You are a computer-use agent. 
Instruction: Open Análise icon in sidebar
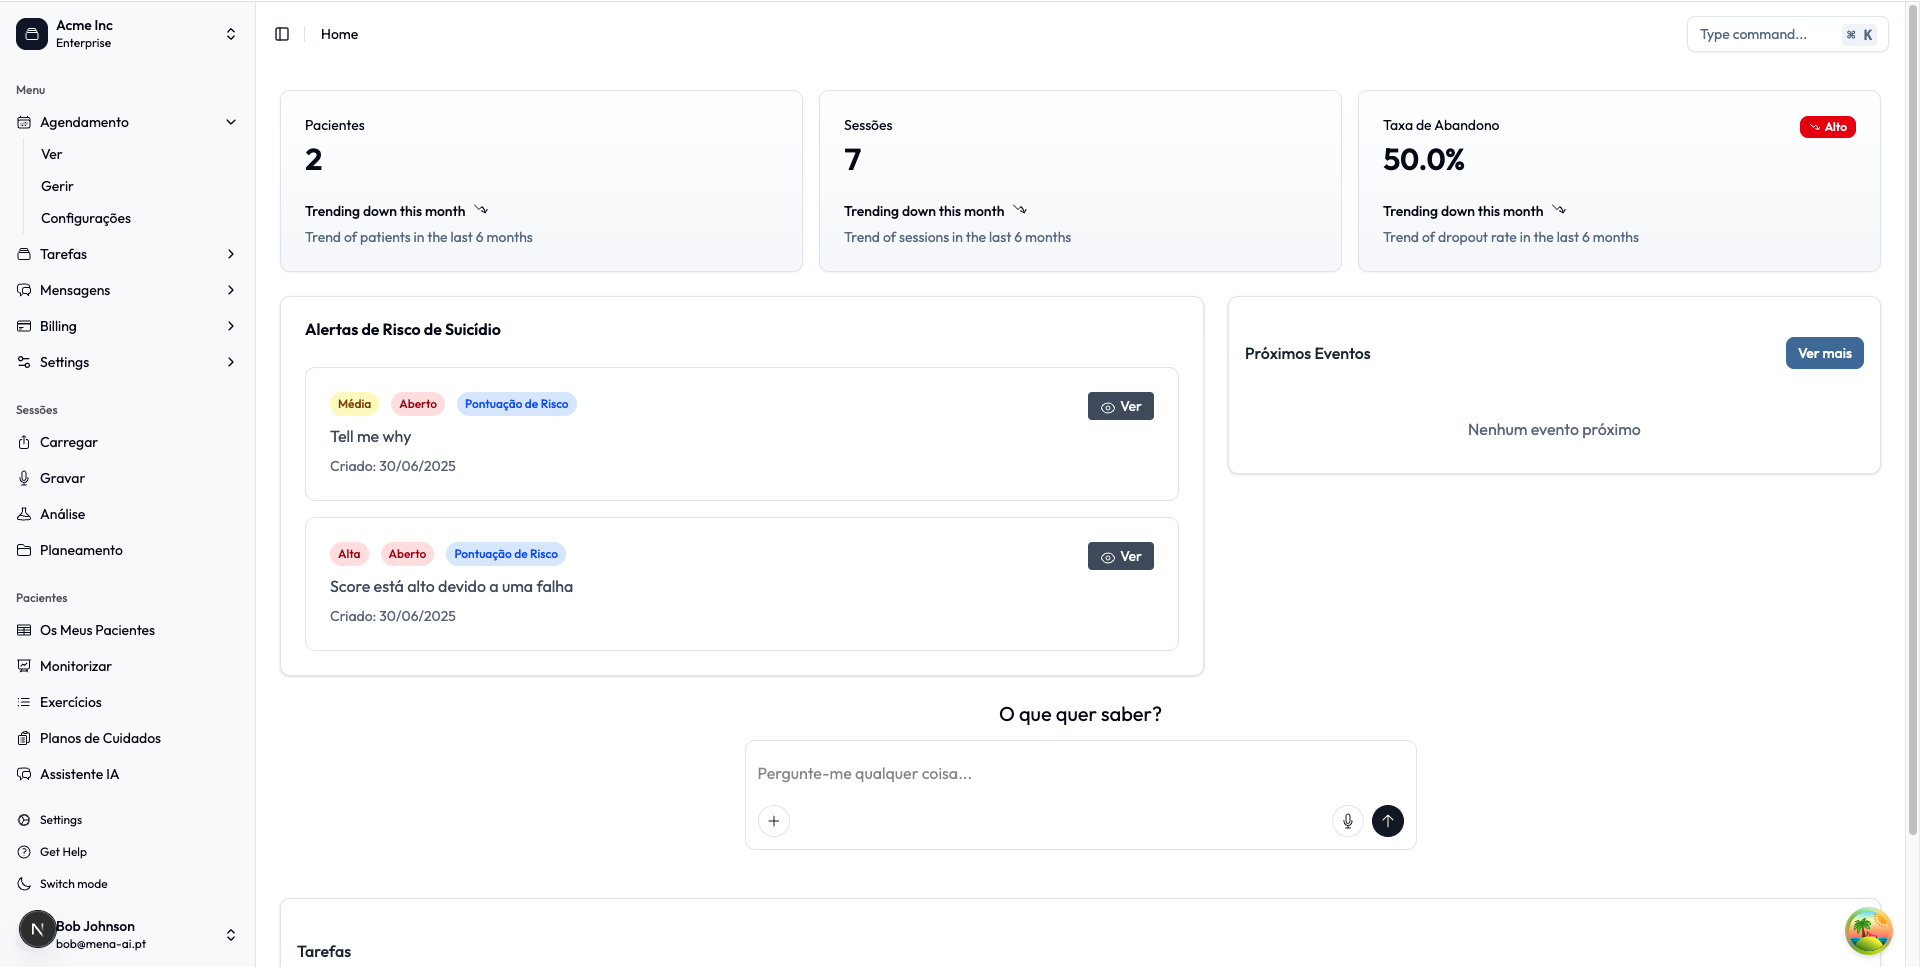click(24, 514)
